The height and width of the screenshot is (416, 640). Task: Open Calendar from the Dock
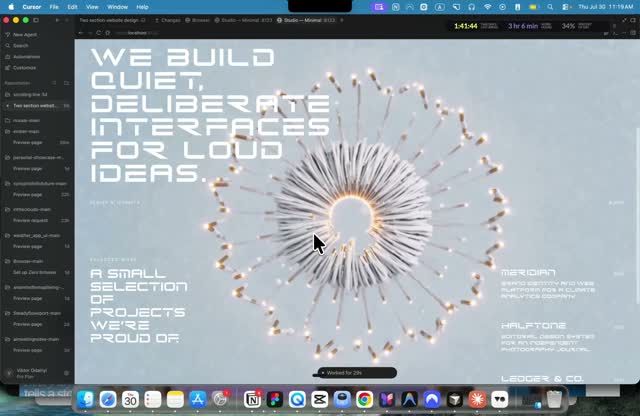(130, 399)
